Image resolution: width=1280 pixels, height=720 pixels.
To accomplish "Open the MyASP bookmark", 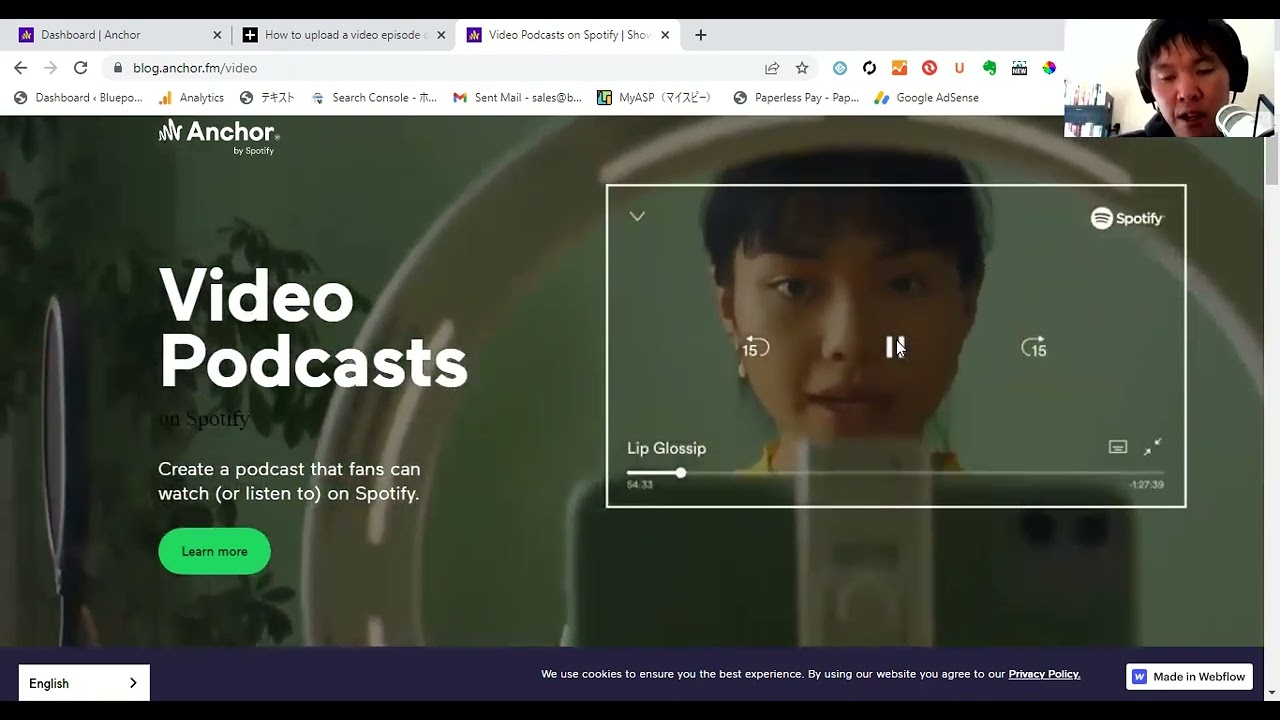I will [654, 98].
